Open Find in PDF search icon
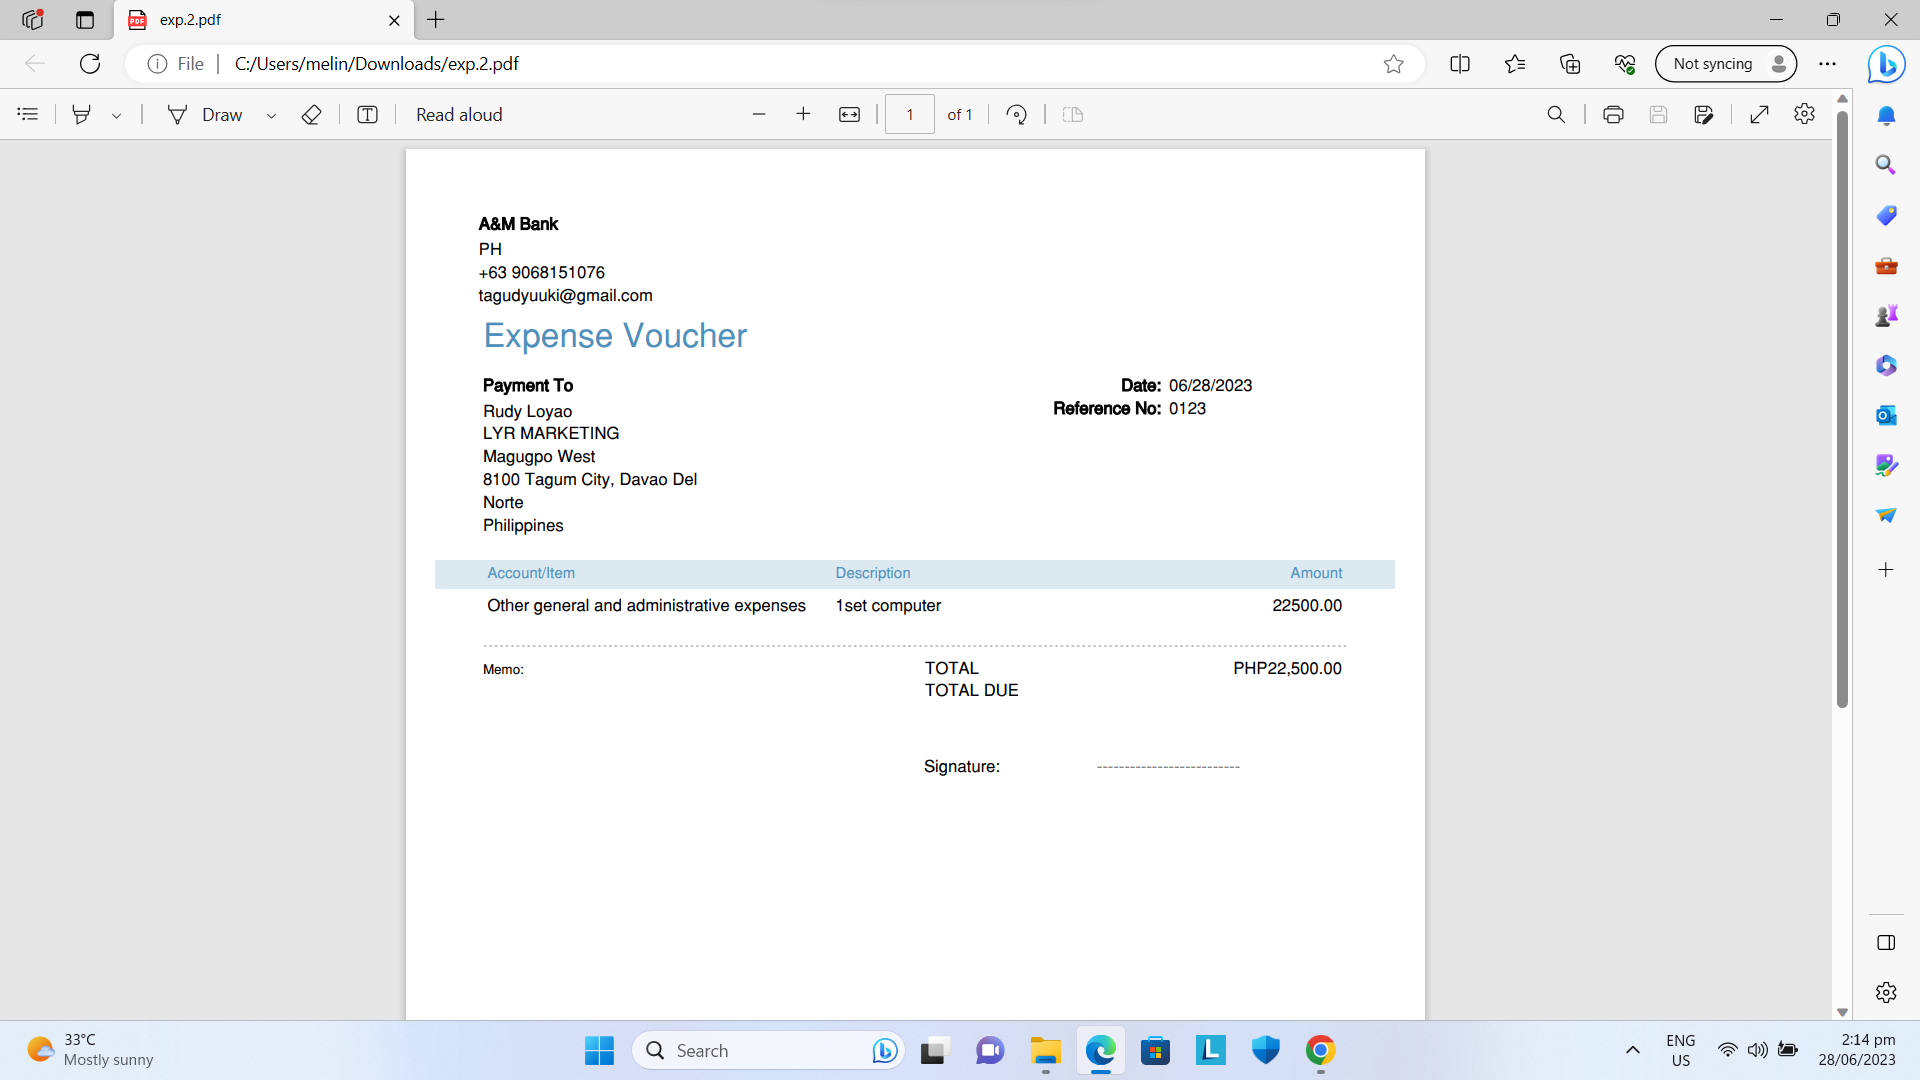 coord(1556,114)
